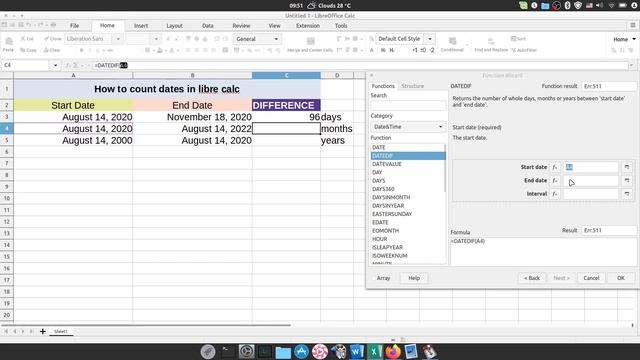
Task: Open the General number format dropdown
Action: (x=276, y=39)
